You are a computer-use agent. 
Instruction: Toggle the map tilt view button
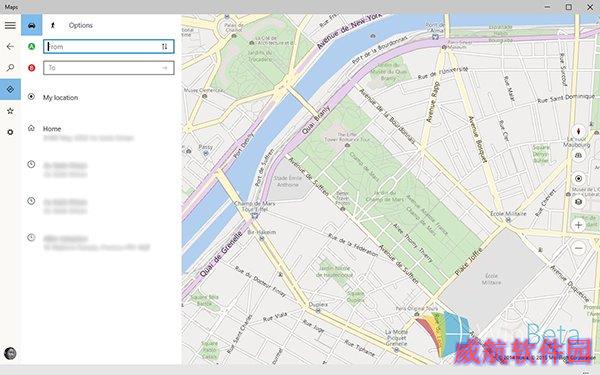click(579, 155)
